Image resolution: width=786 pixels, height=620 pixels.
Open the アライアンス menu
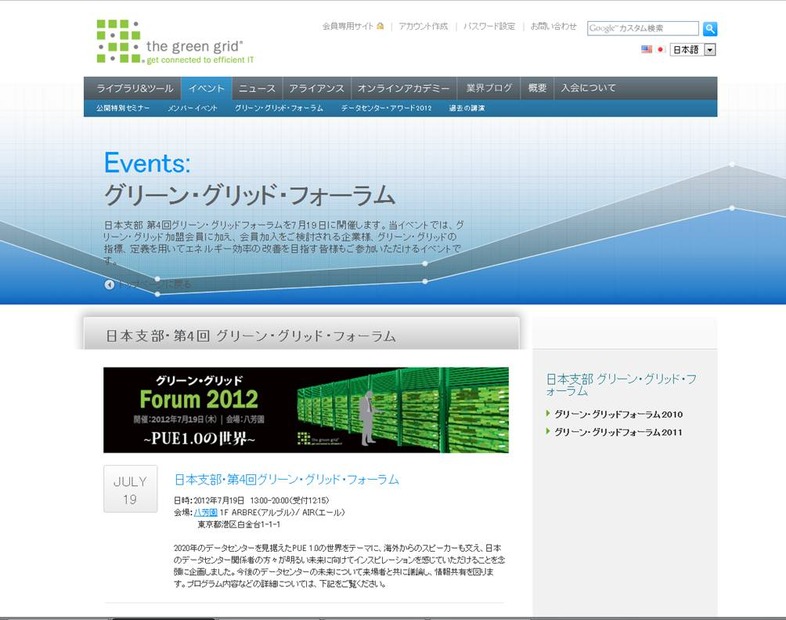317,88
